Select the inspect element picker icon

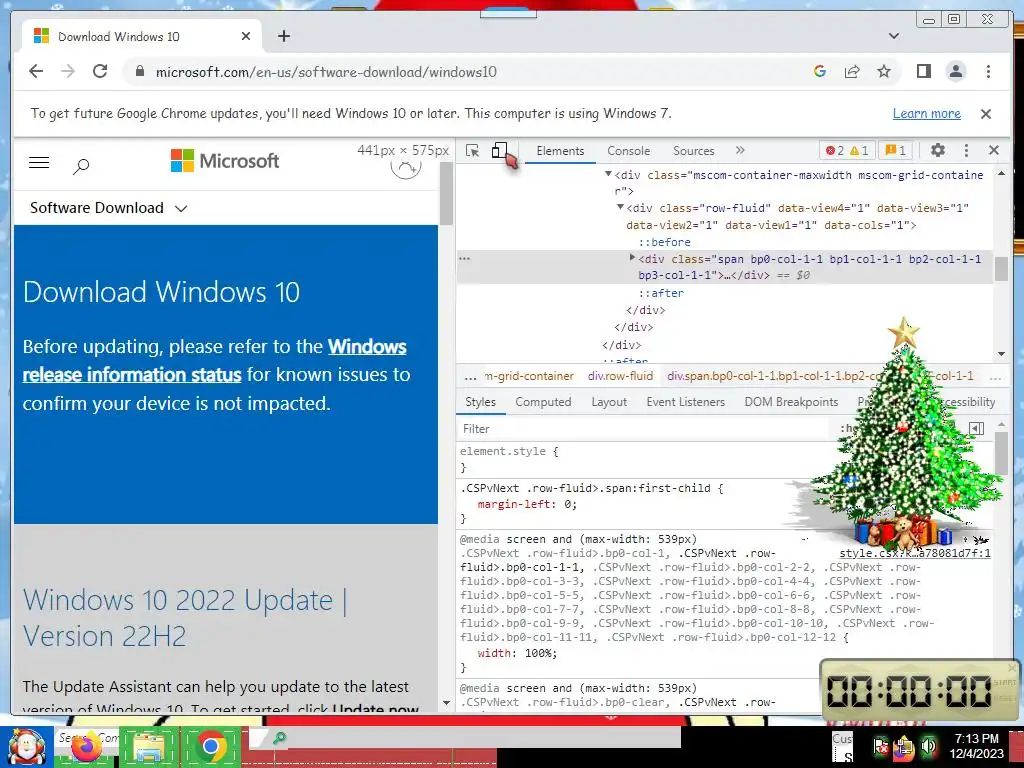pos(472,151)
